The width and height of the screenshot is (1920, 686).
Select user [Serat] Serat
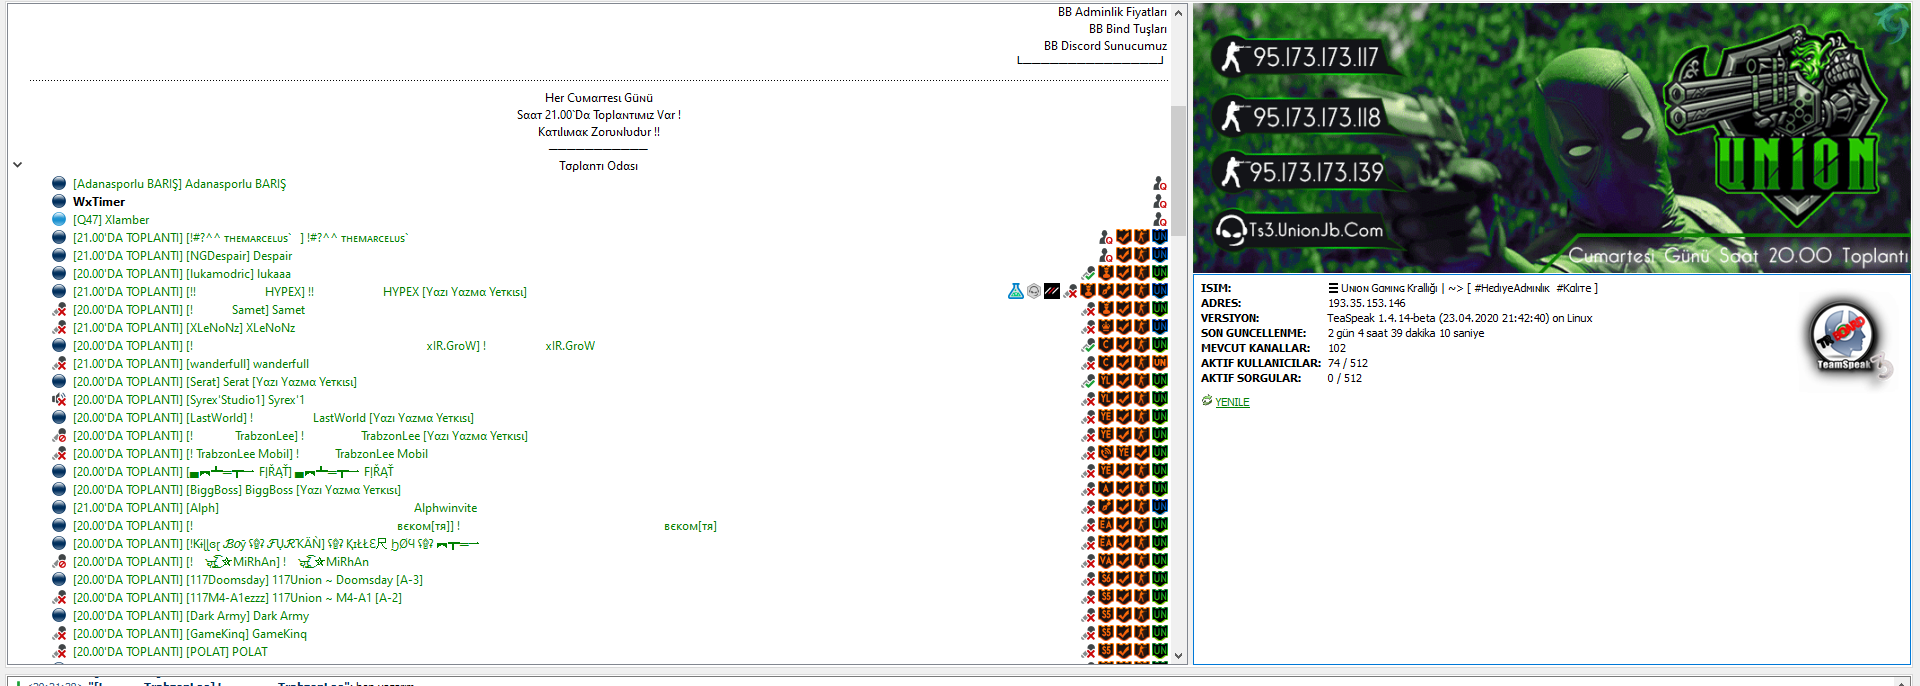217,382
